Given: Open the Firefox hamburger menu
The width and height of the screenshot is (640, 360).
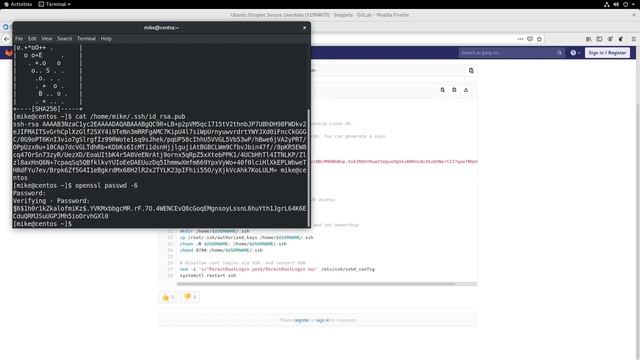Looking at the screenshot, I should [x=633, y=39].
